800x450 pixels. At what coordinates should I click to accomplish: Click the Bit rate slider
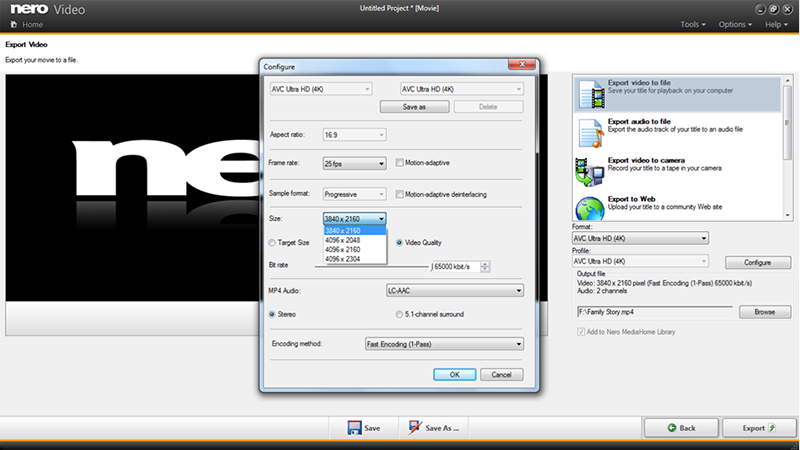click(371, 266)
